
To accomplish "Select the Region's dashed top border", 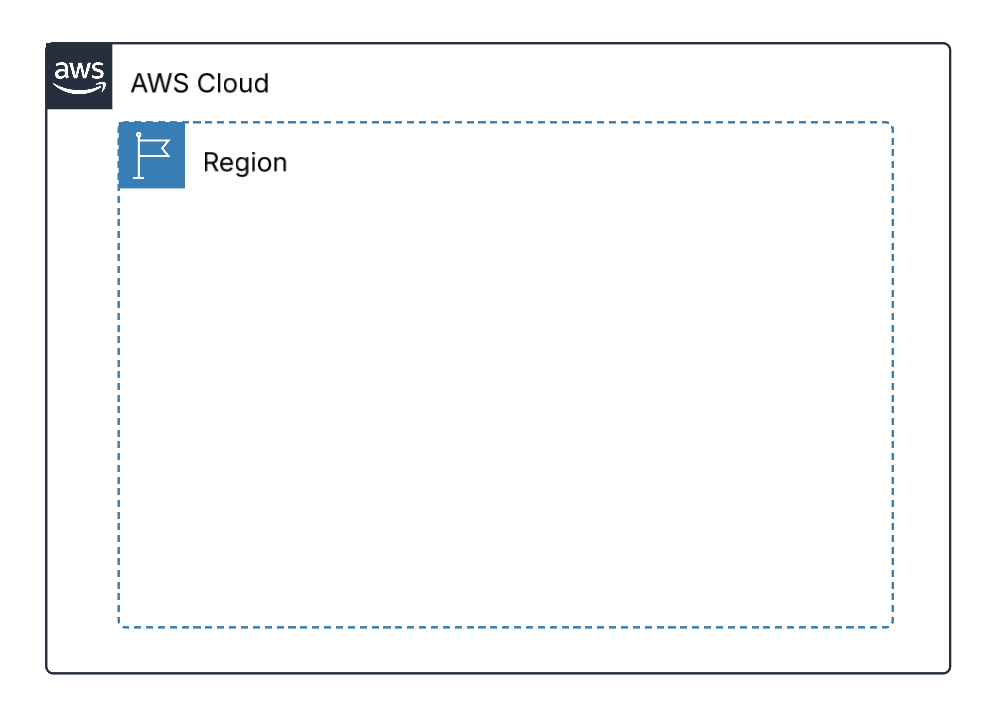I will 538,123.
